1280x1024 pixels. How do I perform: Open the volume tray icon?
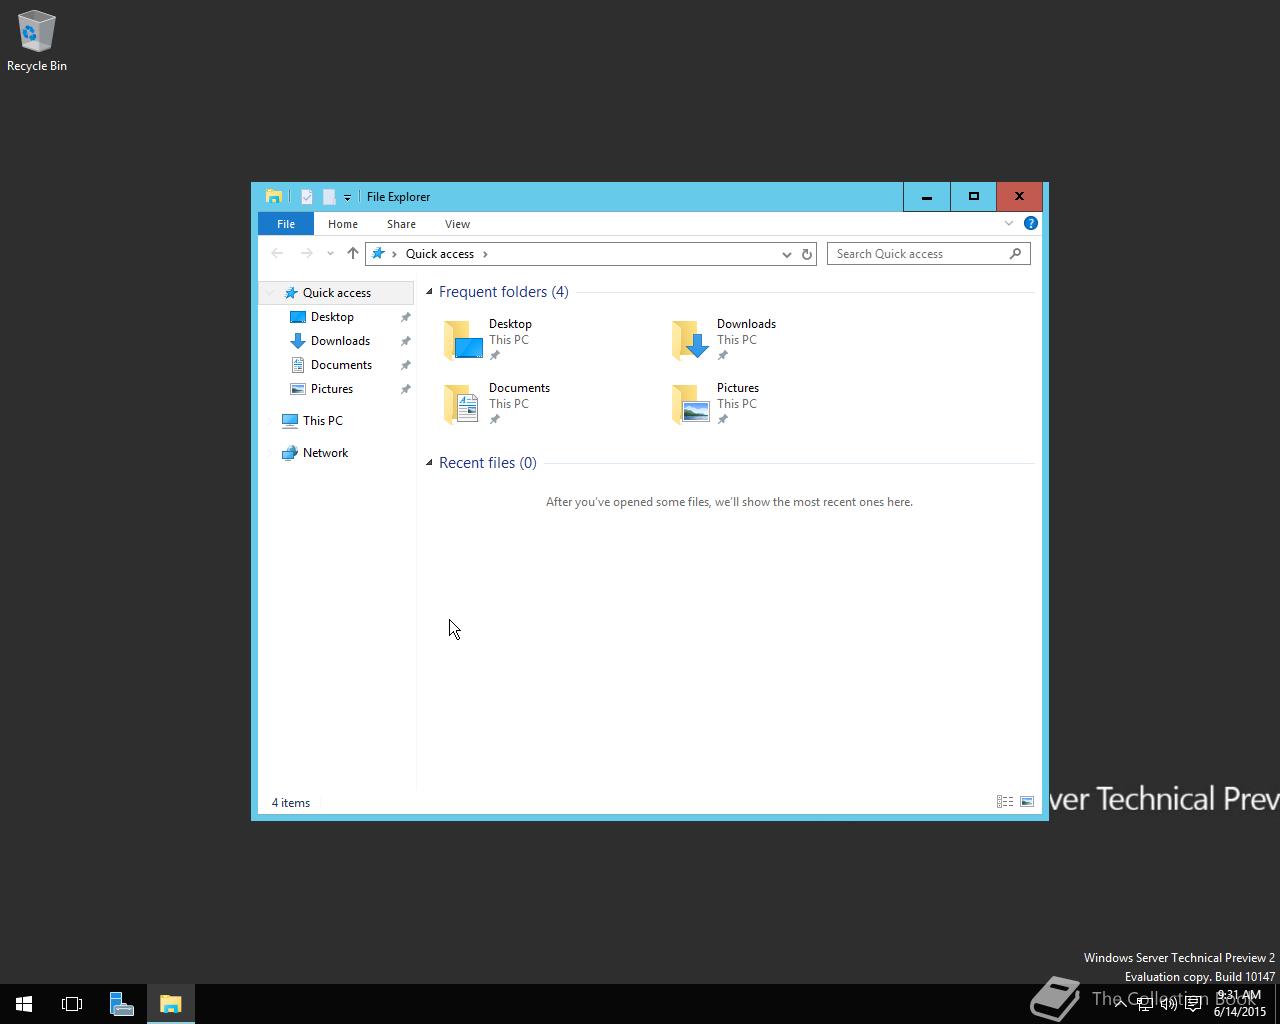(1168, 1004)
